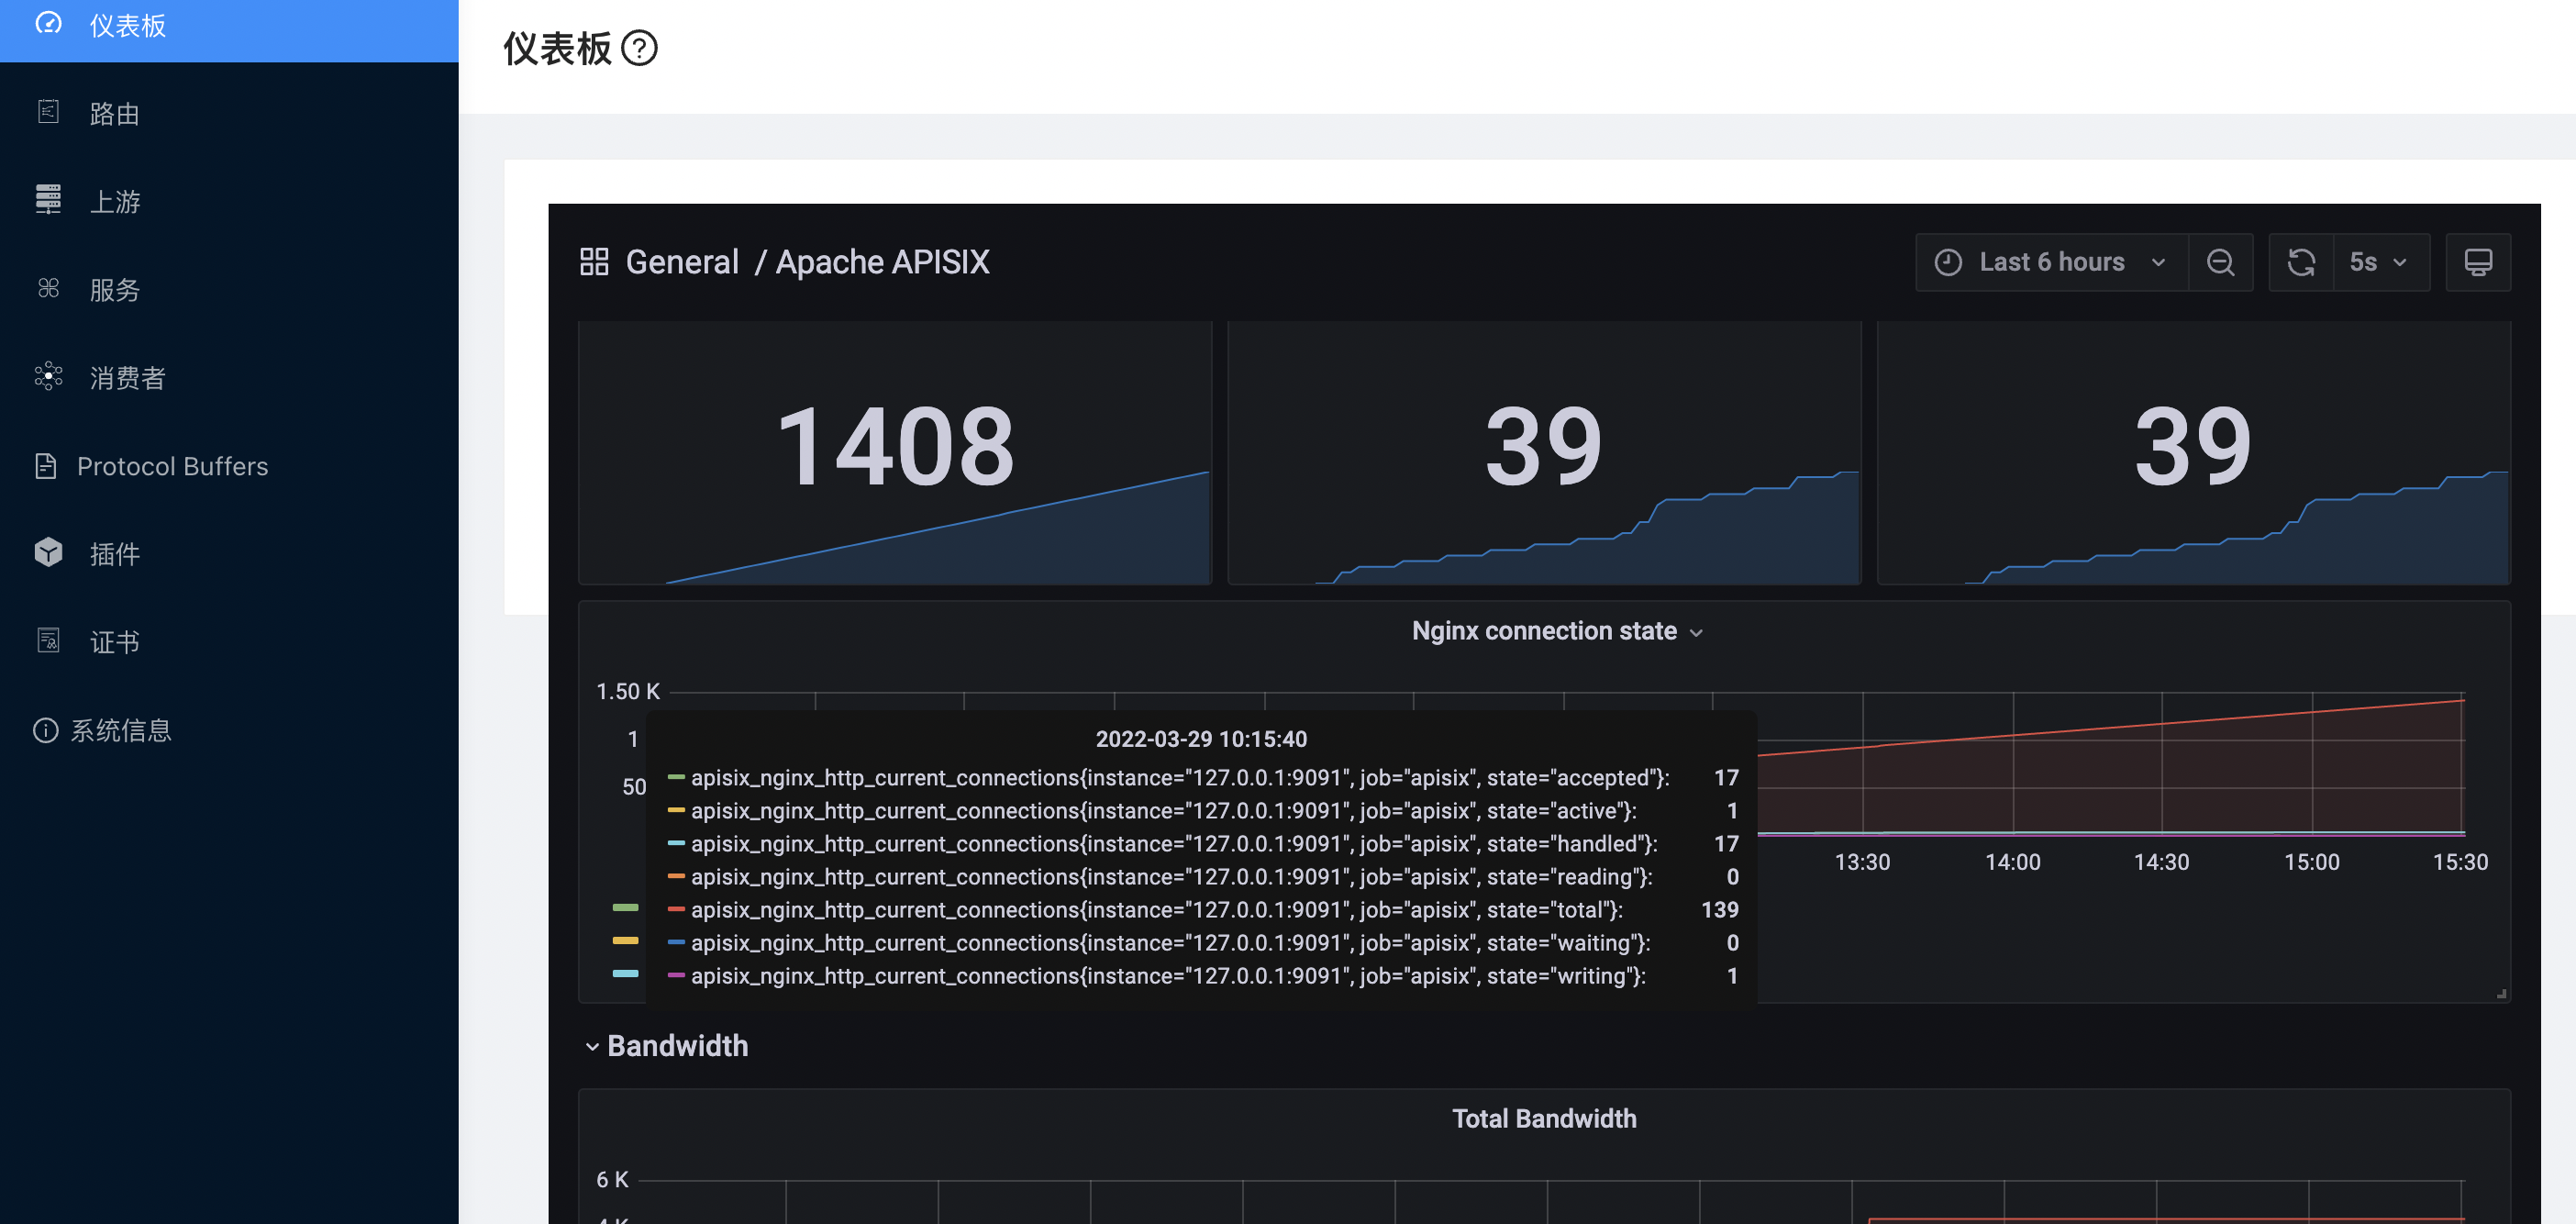
Task: Click the tooltip timestamp 2022-03-29 10:15:40
Action: 1201,739
